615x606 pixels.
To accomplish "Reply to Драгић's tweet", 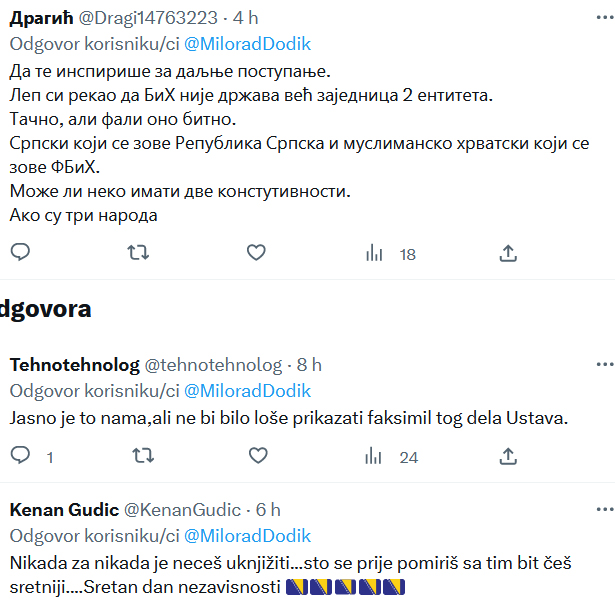I will [x=20, y=252].
